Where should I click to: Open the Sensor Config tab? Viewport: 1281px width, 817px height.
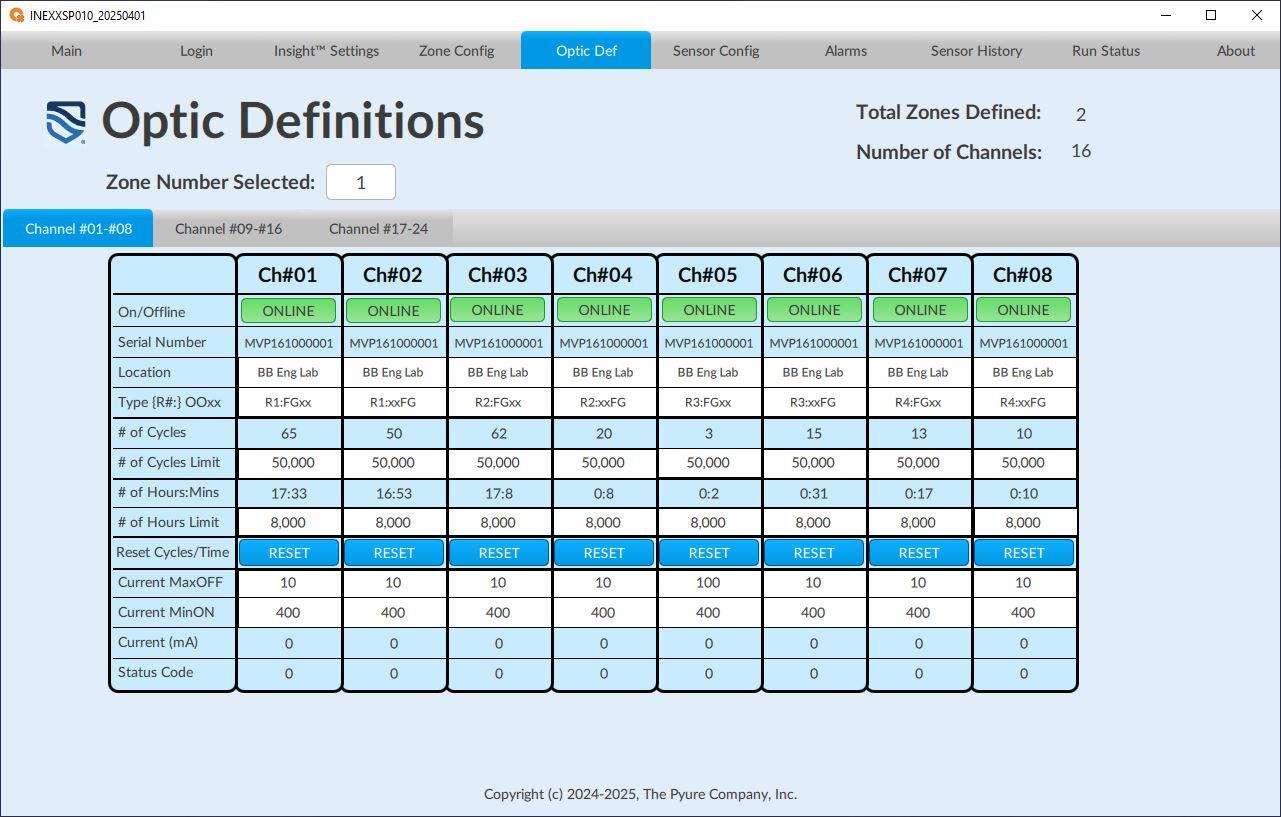(x=716, y=50)
